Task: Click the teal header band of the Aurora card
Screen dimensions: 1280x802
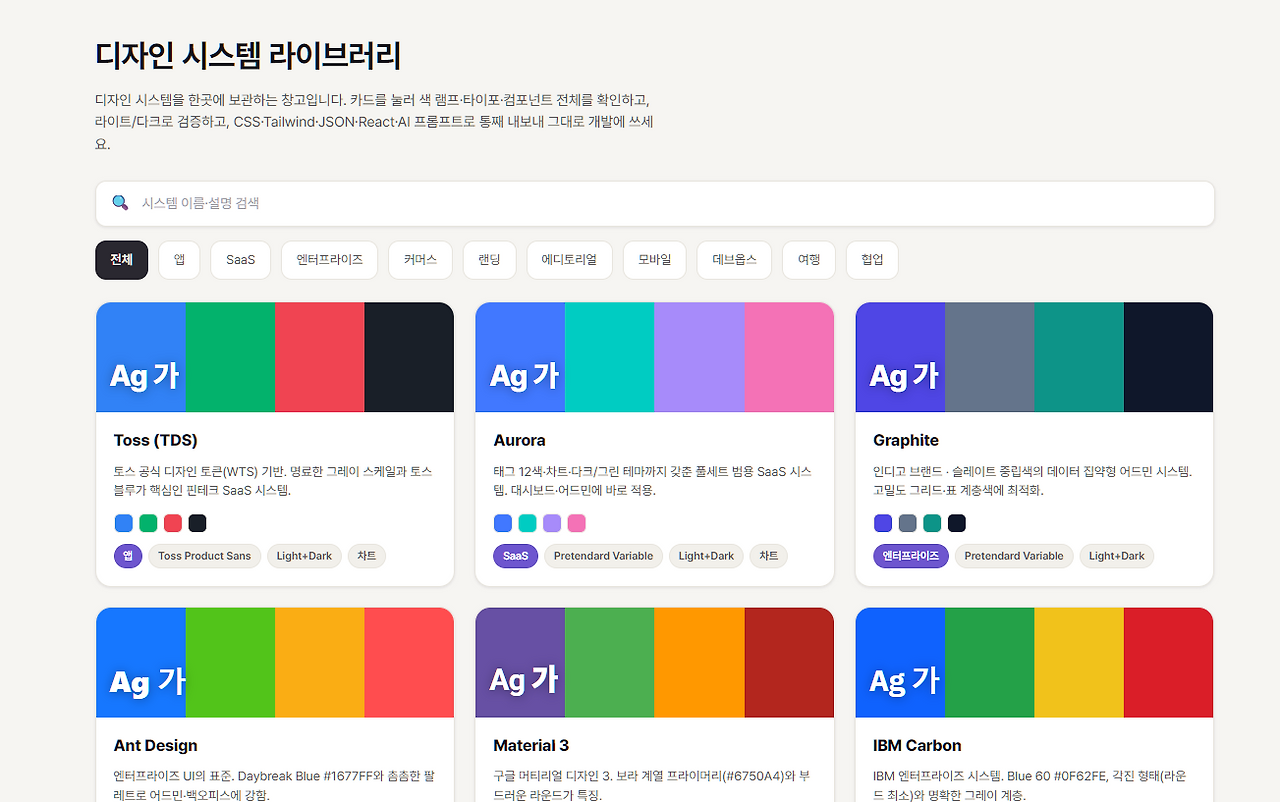Action: (610, 357)
